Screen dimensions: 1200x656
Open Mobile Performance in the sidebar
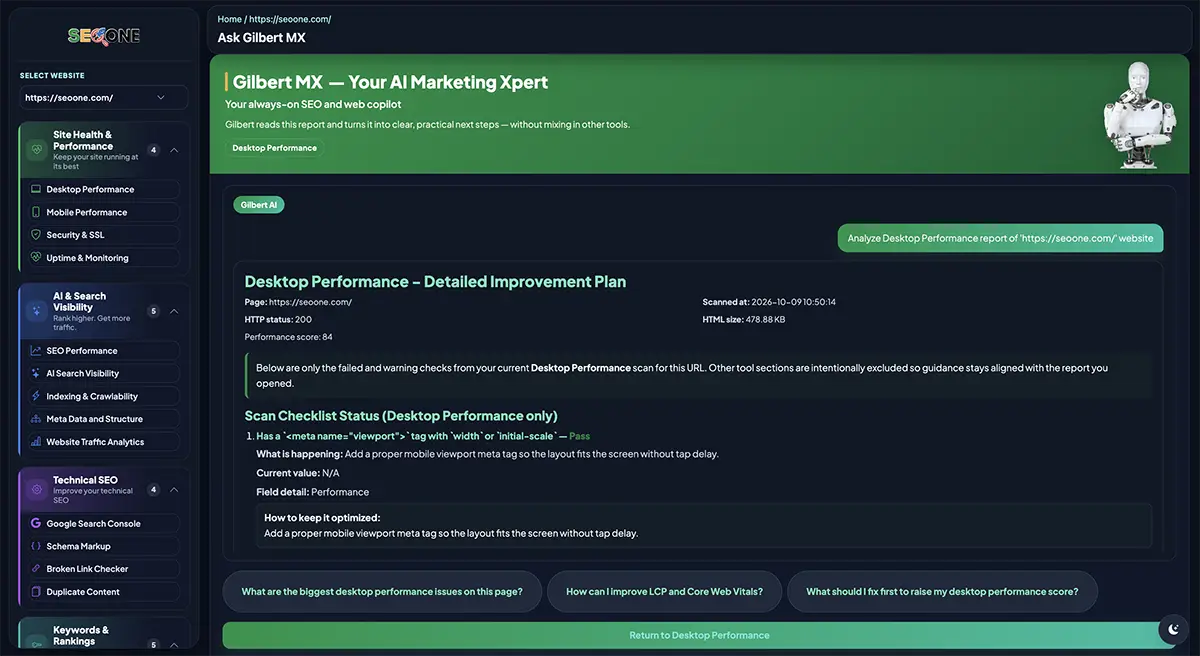point(103,212)
